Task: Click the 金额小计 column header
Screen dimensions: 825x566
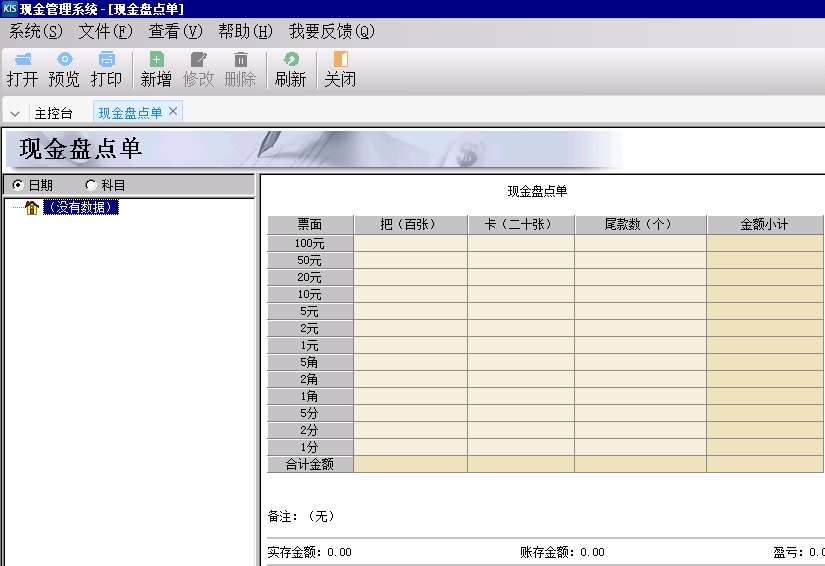Action: coord(765,225)
